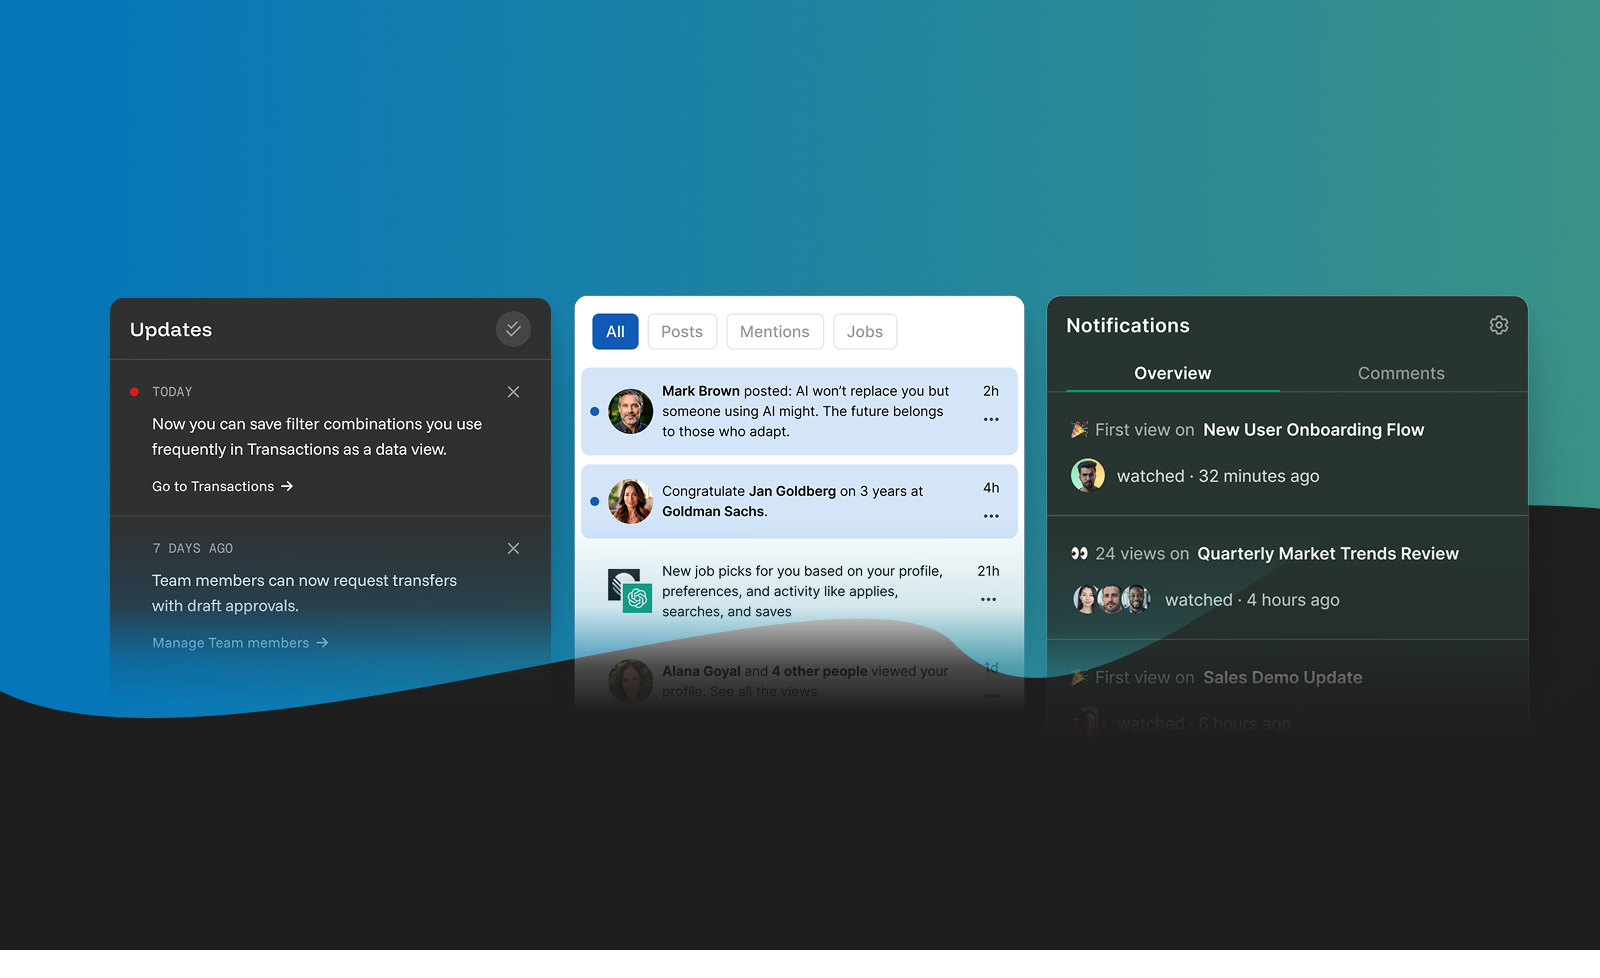Screen dimensions: 1600x978
Task: Open options on Jan Goldberg's anniversary post
Action: point(990,516)
